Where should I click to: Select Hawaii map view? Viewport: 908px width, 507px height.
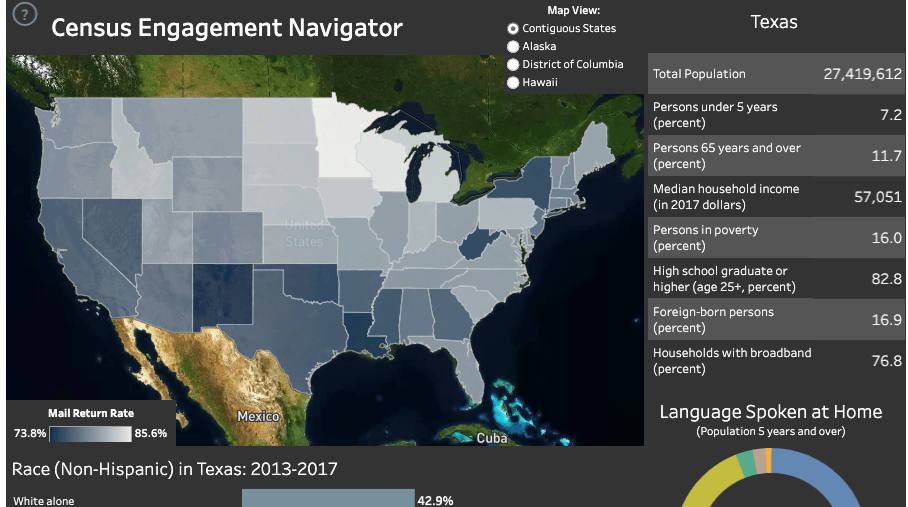512,82
